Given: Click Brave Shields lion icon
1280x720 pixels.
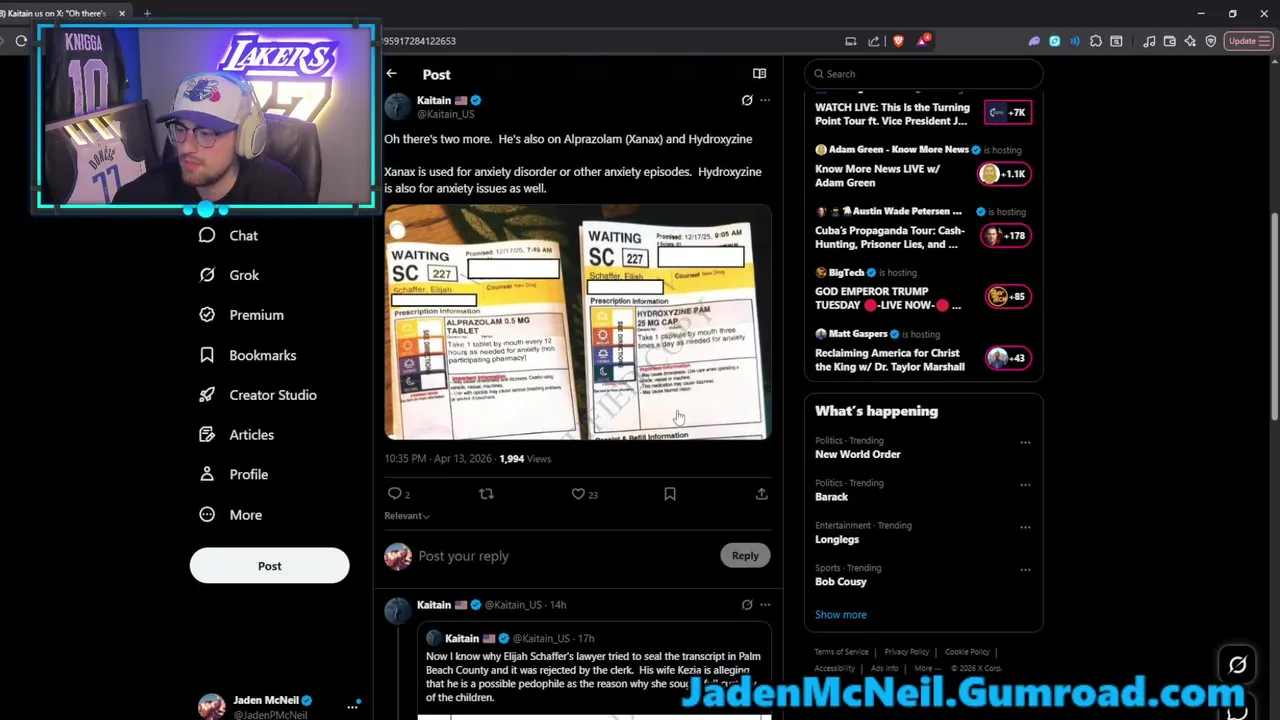Looking at the screenshot, I should (898, 41).
